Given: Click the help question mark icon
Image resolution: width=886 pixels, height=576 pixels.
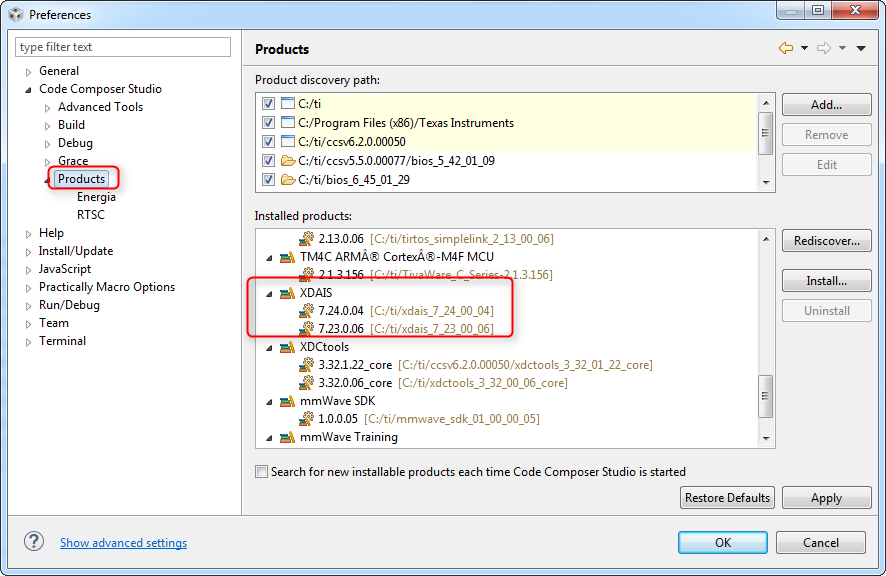Looking at the screenshot, I should tap(34, 542).
